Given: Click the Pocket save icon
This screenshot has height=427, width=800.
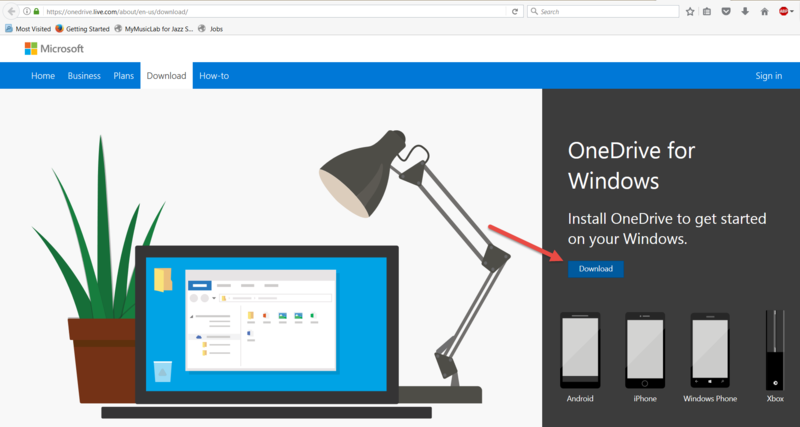Looking at the screenshot, I should (726, 11).
